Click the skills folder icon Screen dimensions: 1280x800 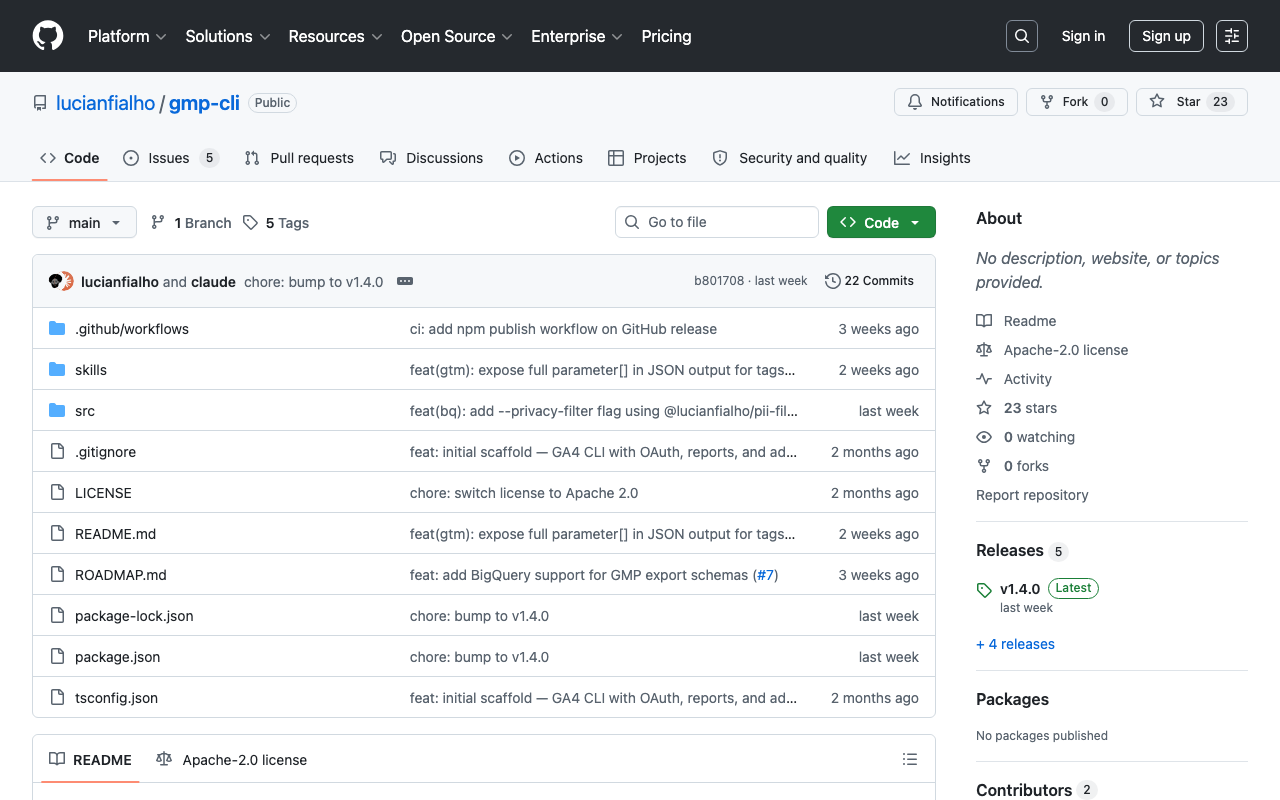click(x=57, y=370)
